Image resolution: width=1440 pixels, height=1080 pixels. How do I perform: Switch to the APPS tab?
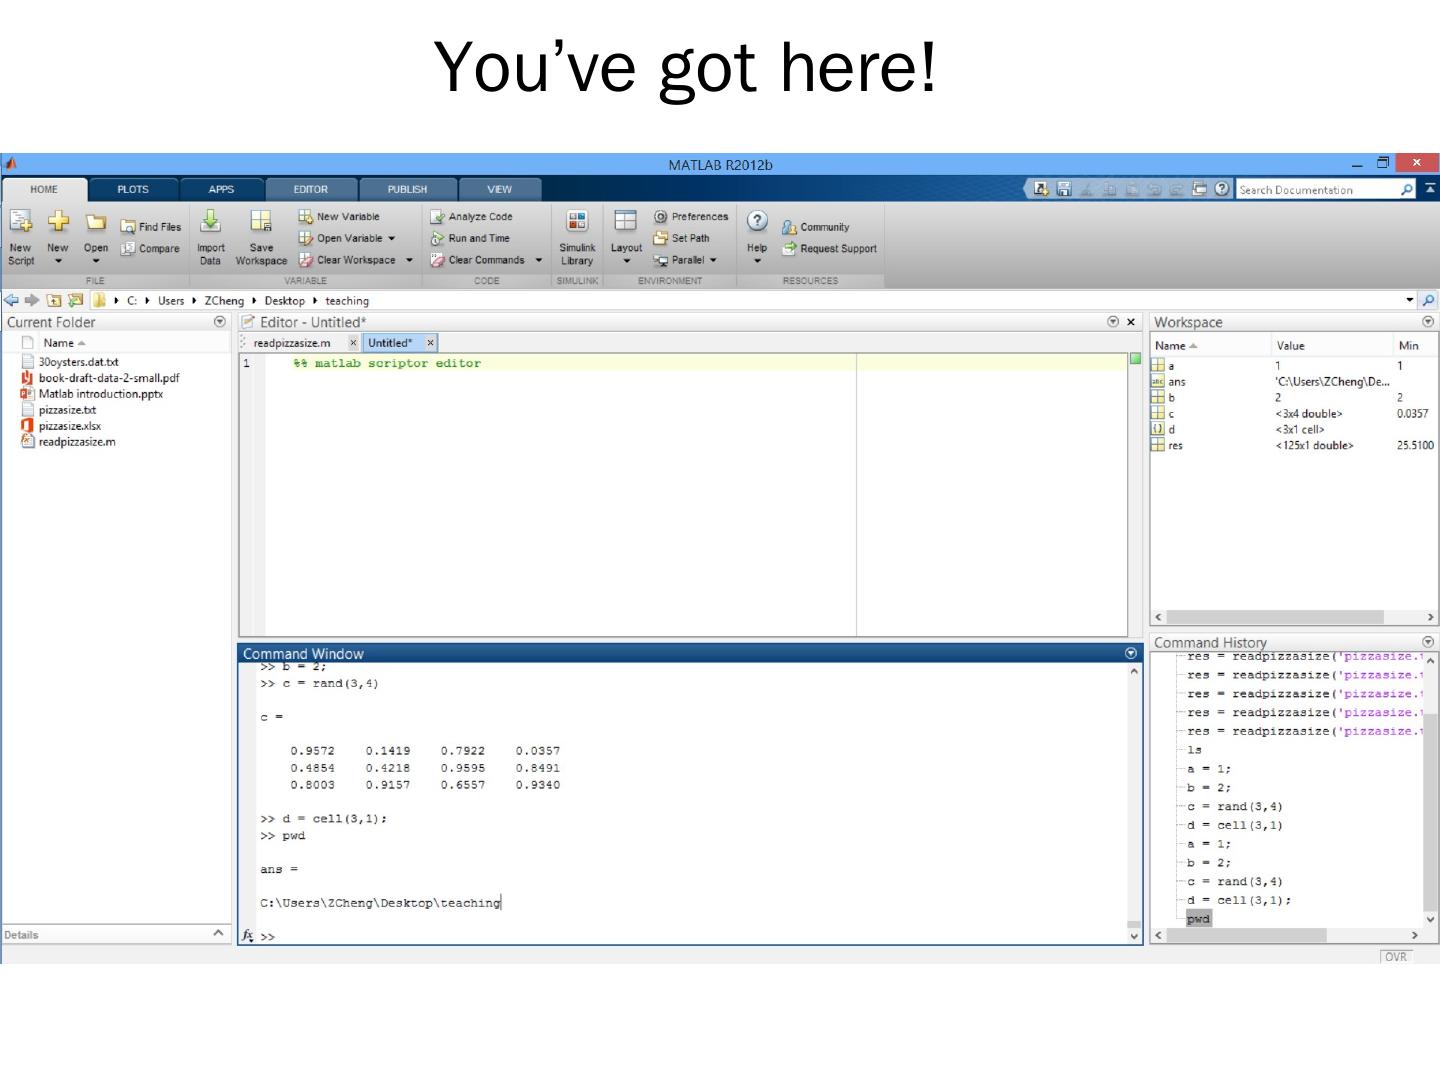(221, 189)
